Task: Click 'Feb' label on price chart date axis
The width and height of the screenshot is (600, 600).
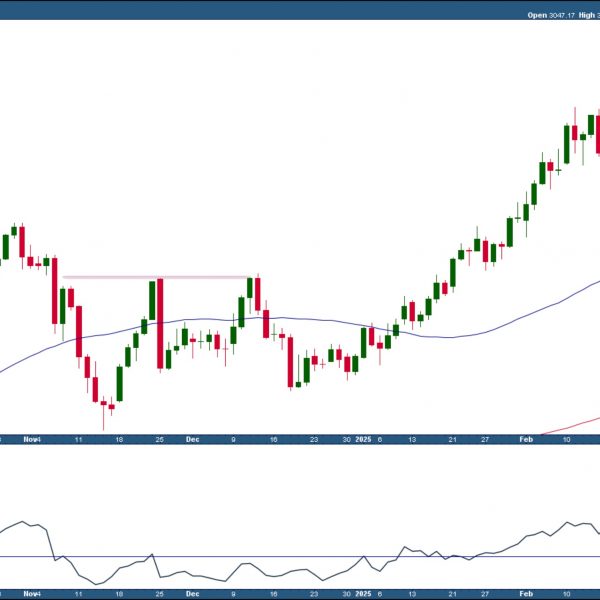Action: (526, 439)
